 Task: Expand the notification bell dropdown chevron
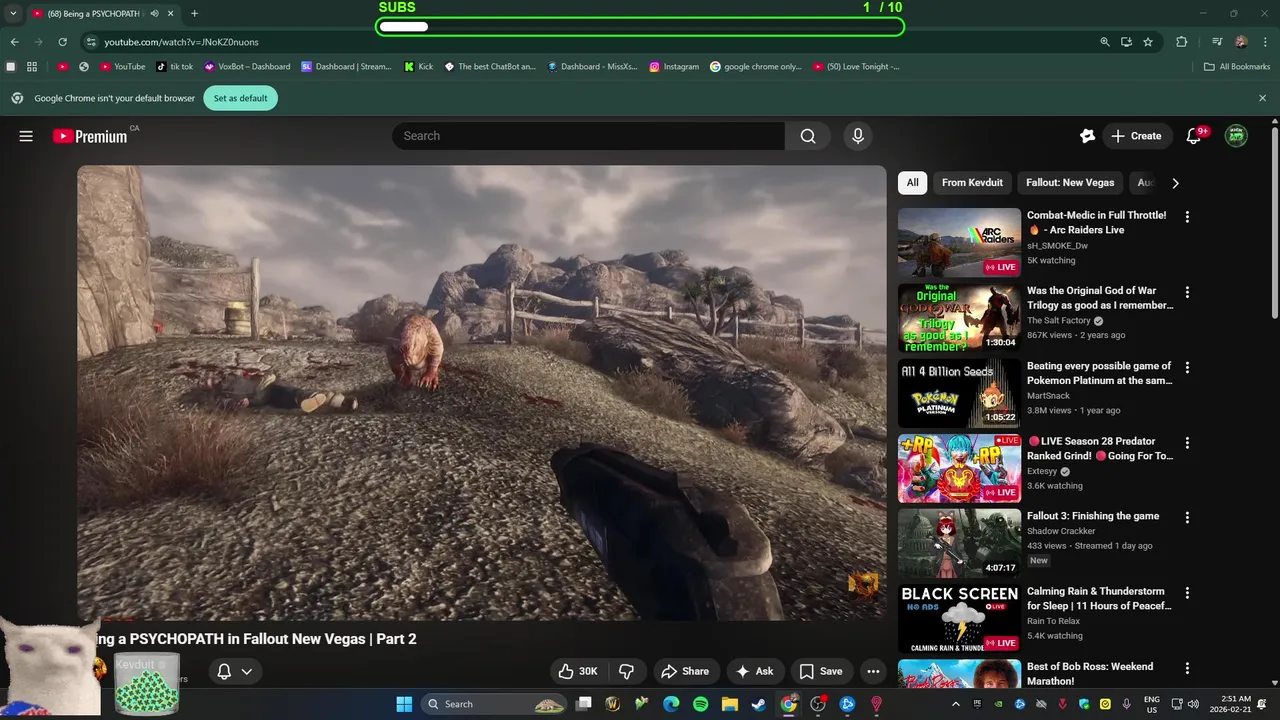[247, 672]
